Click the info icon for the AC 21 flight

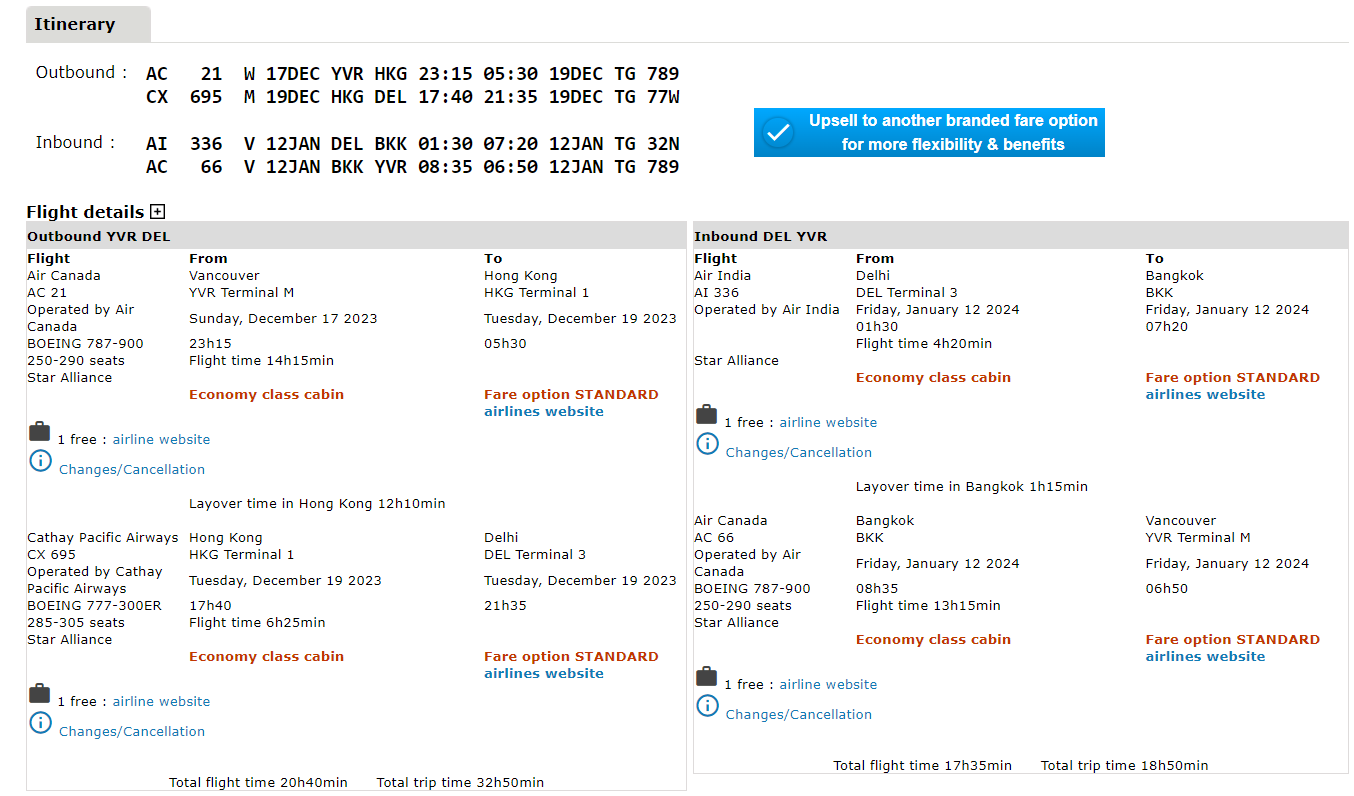pyautogui.click(x=40, y=461)
